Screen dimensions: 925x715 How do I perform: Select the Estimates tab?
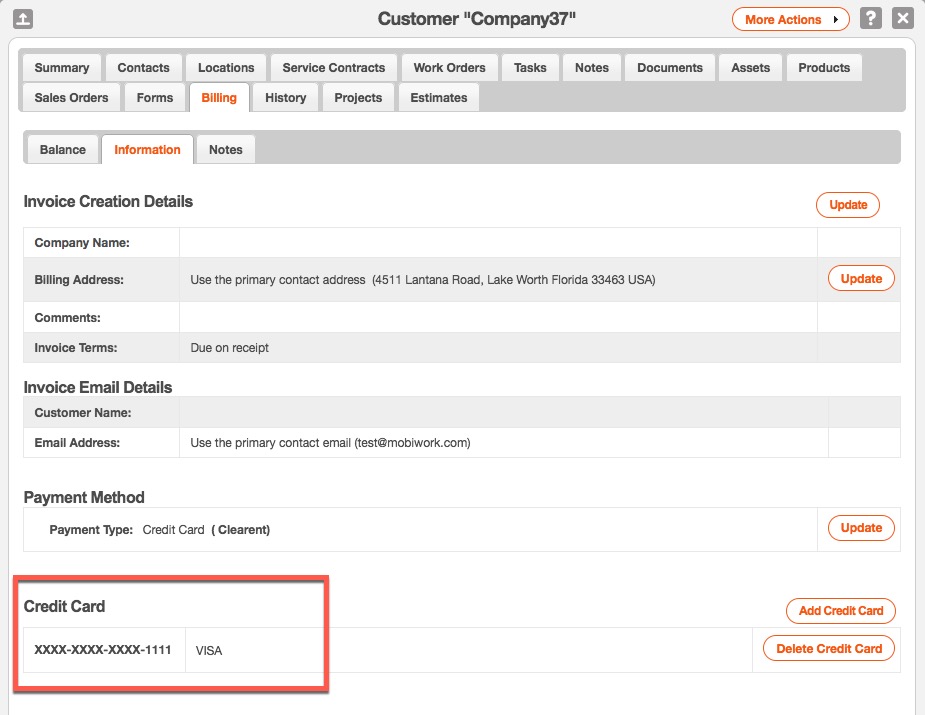coord(438,98)
